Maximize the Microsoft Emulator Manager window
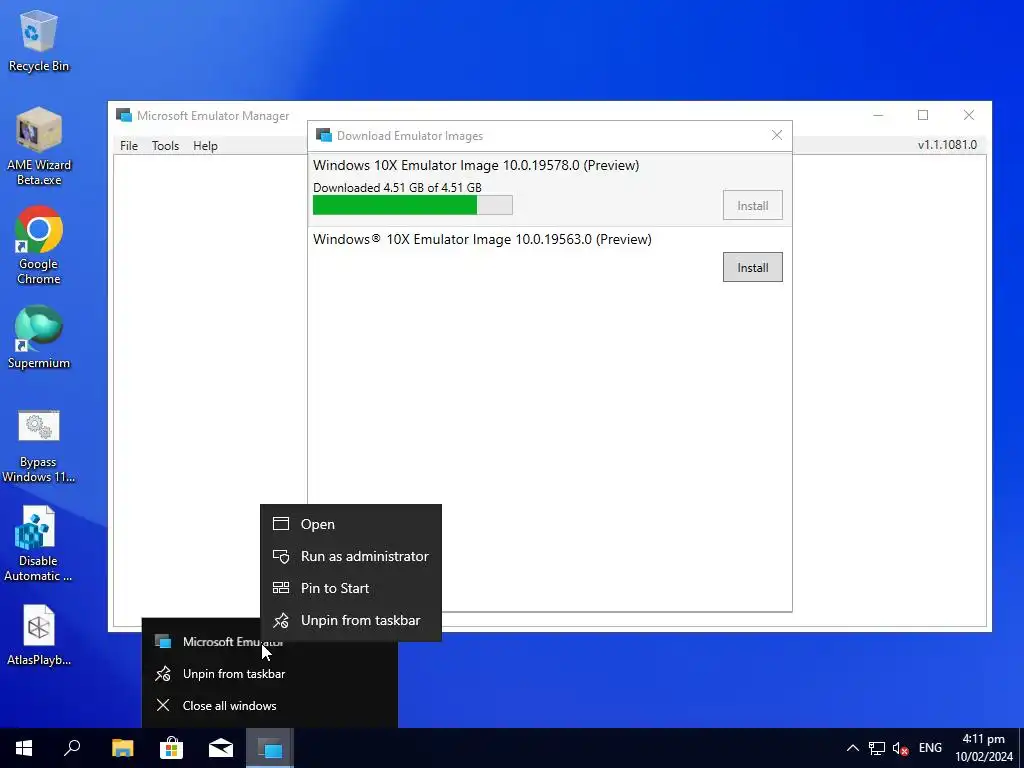Screen dimensions: 1024x768 pyautogui.click(x=923, y=115)
